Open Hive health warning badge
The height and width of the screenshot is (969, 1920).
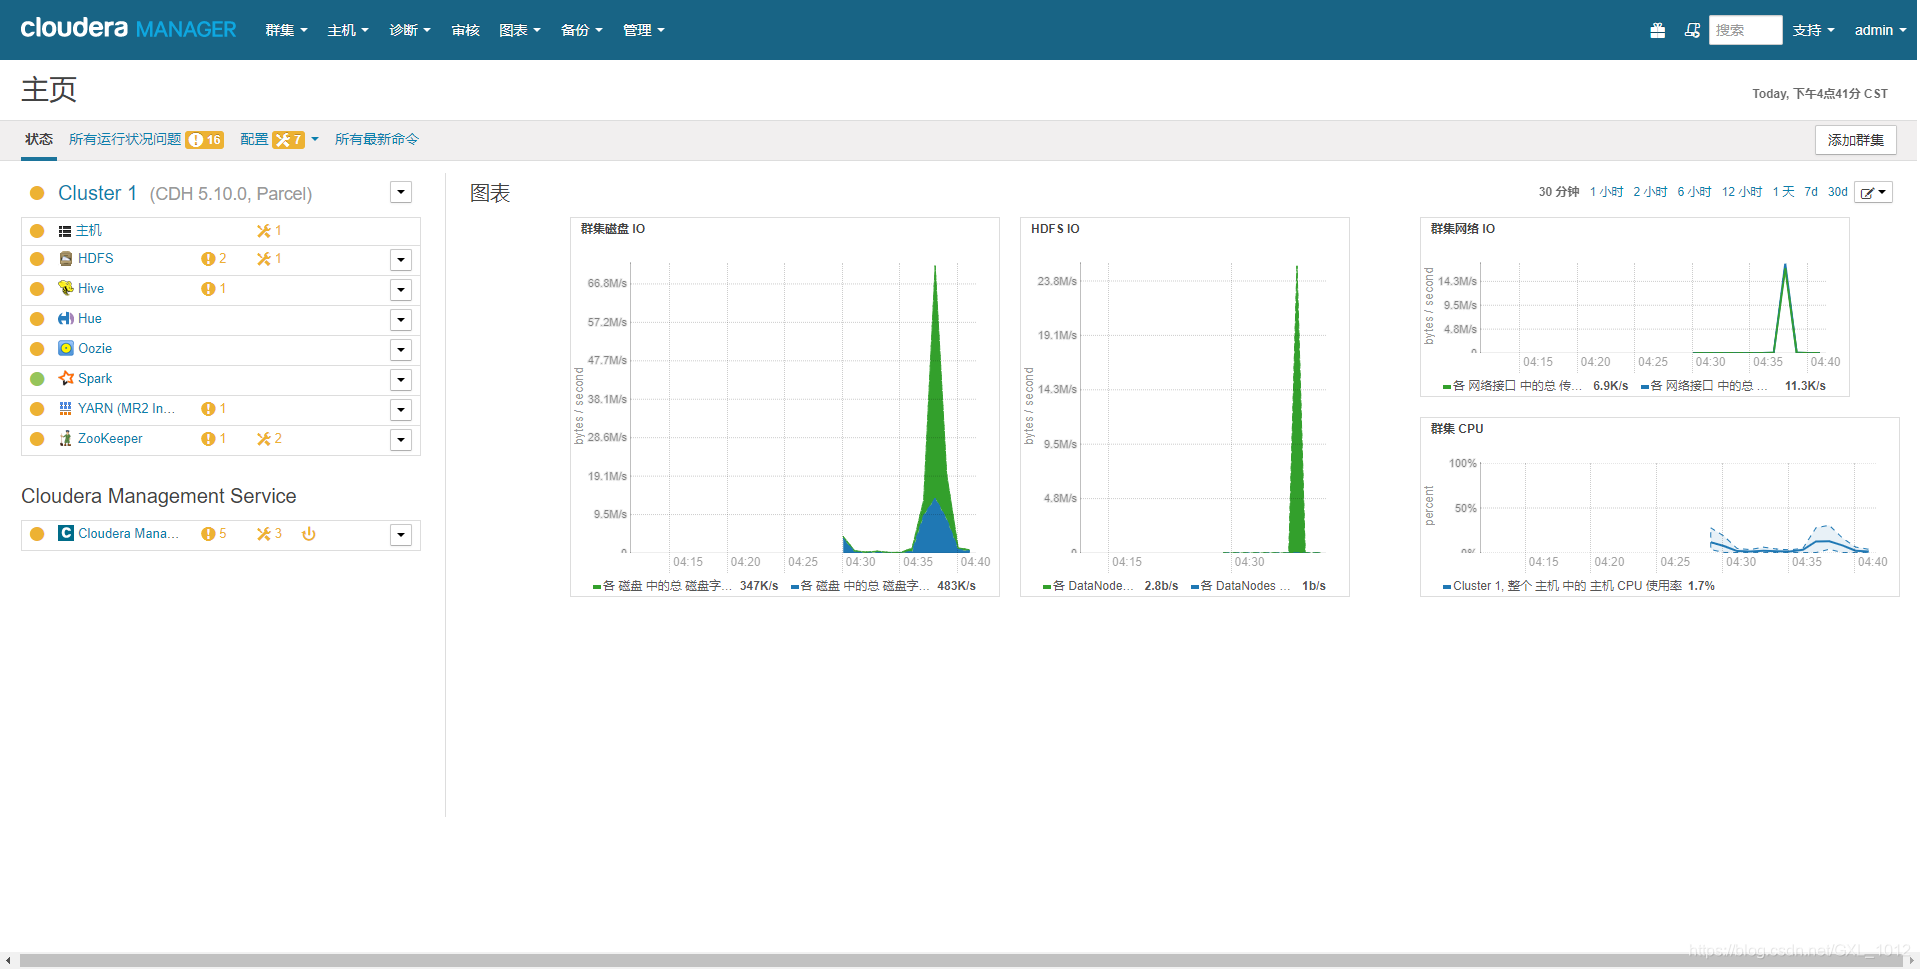click(x=213, y=289)
